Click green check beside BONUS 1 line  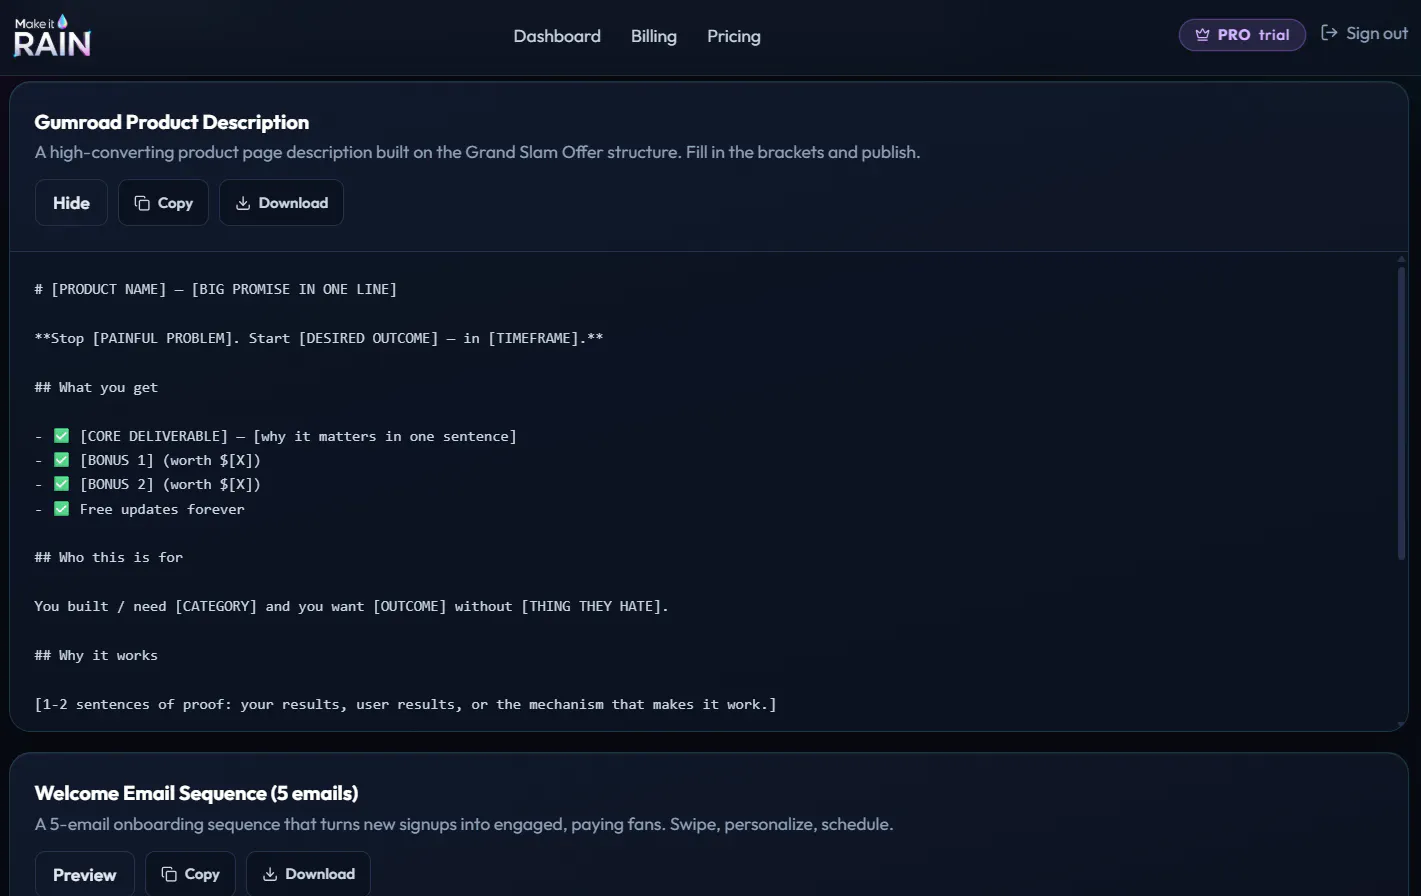click(61, 460)
